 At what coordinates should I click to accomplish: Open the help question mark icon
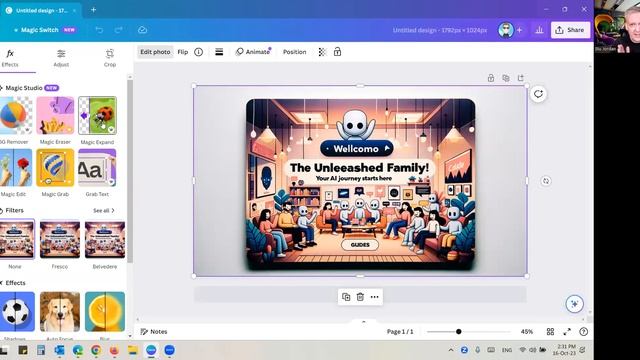[584, 331]
